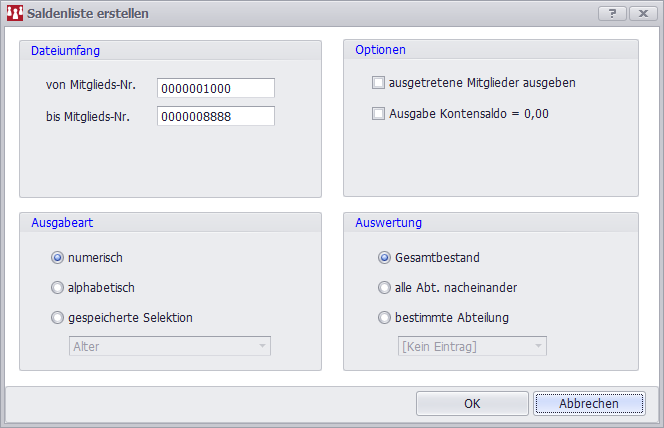Open help with the question mark button
Image resolution: width=664 pixels, height=428 pixels.
[x=611, y=14]
